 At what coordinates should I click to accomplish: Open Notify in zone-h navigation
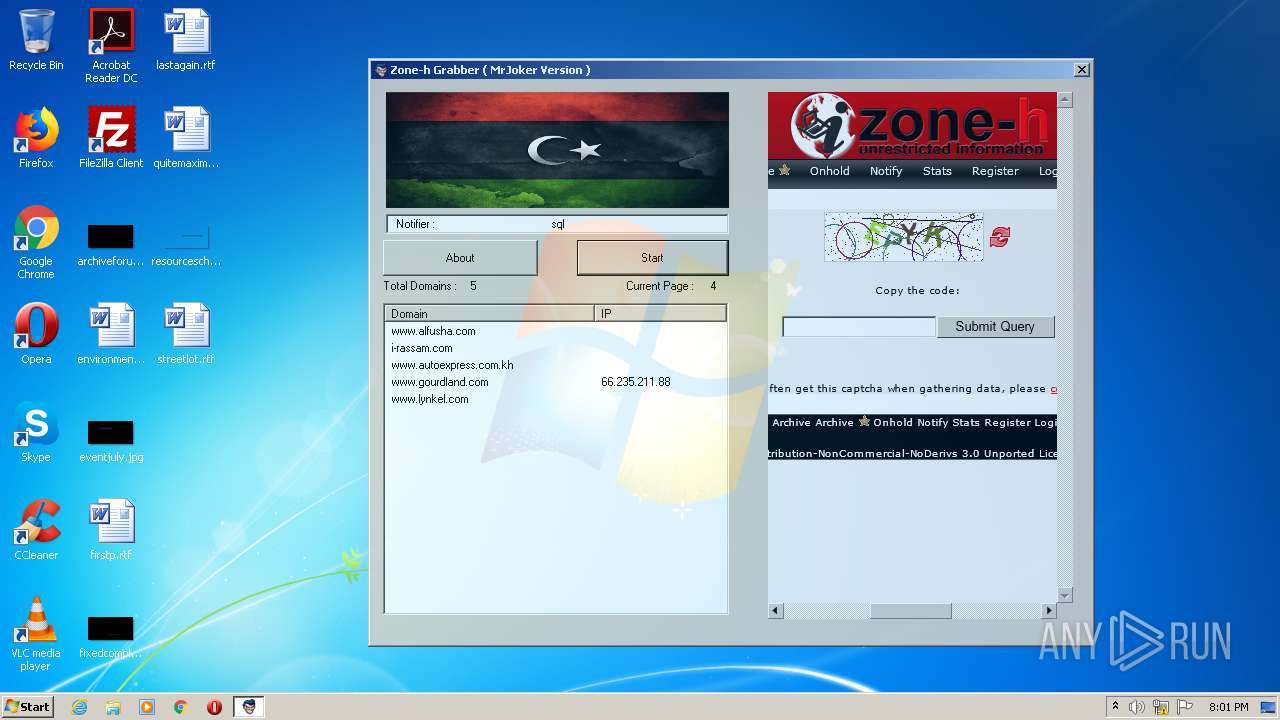click(x=886, y=171)
